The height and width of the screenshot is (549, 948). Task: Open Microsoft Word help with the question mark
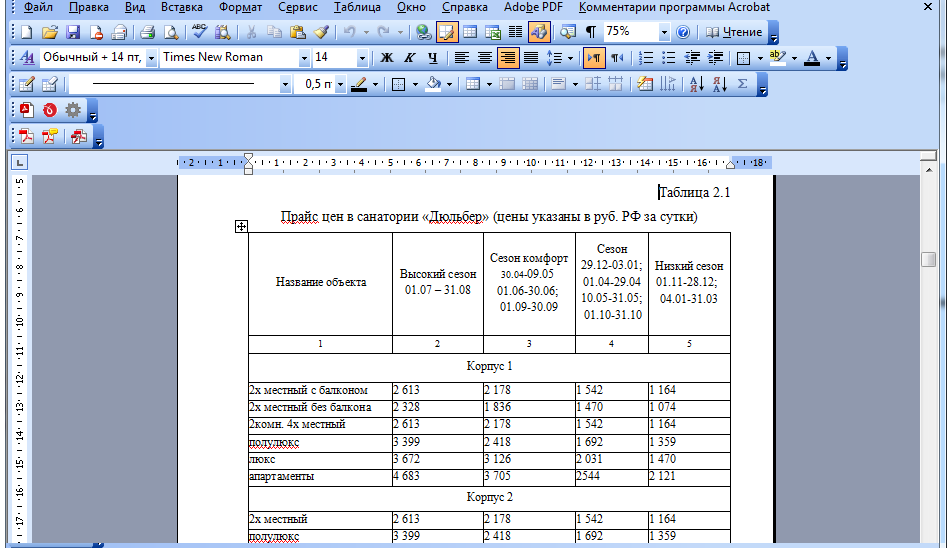(683, 32)
